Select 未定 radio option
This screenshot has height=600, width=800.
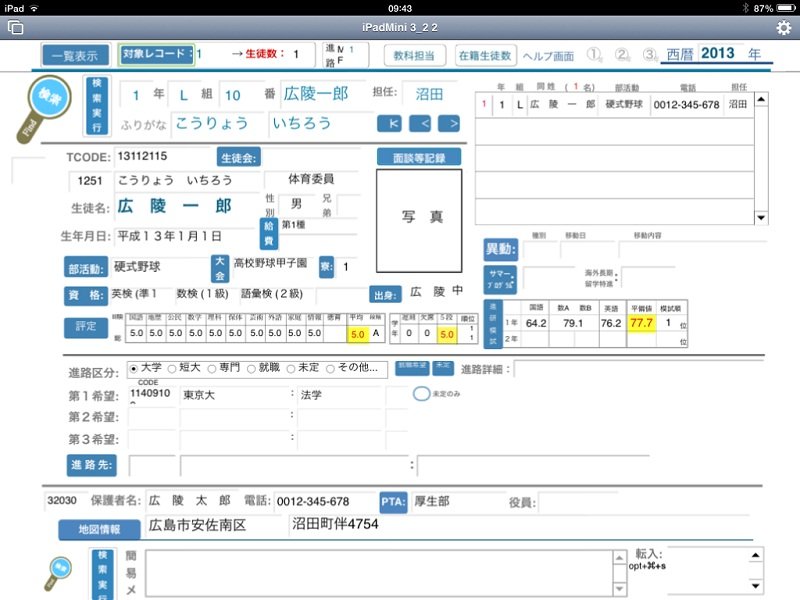coord(291,368)
